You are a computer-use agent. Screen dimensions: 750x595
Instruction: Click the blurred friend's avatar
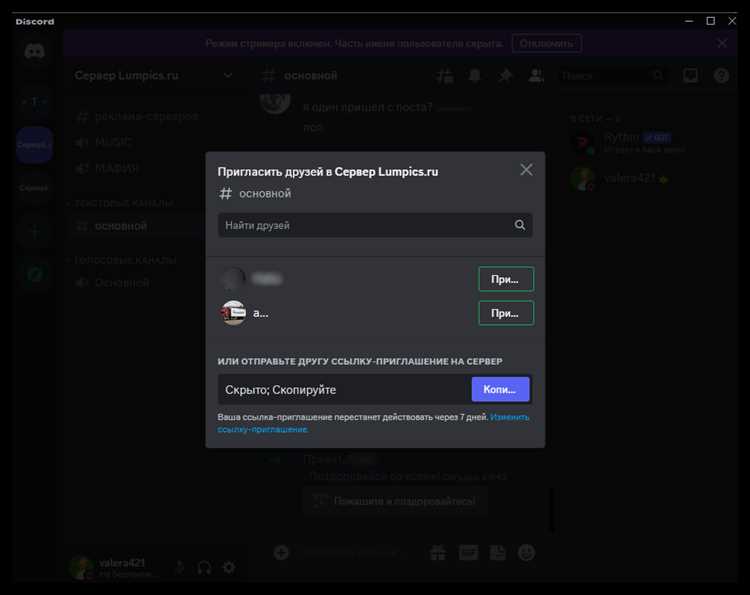point(233,279)
